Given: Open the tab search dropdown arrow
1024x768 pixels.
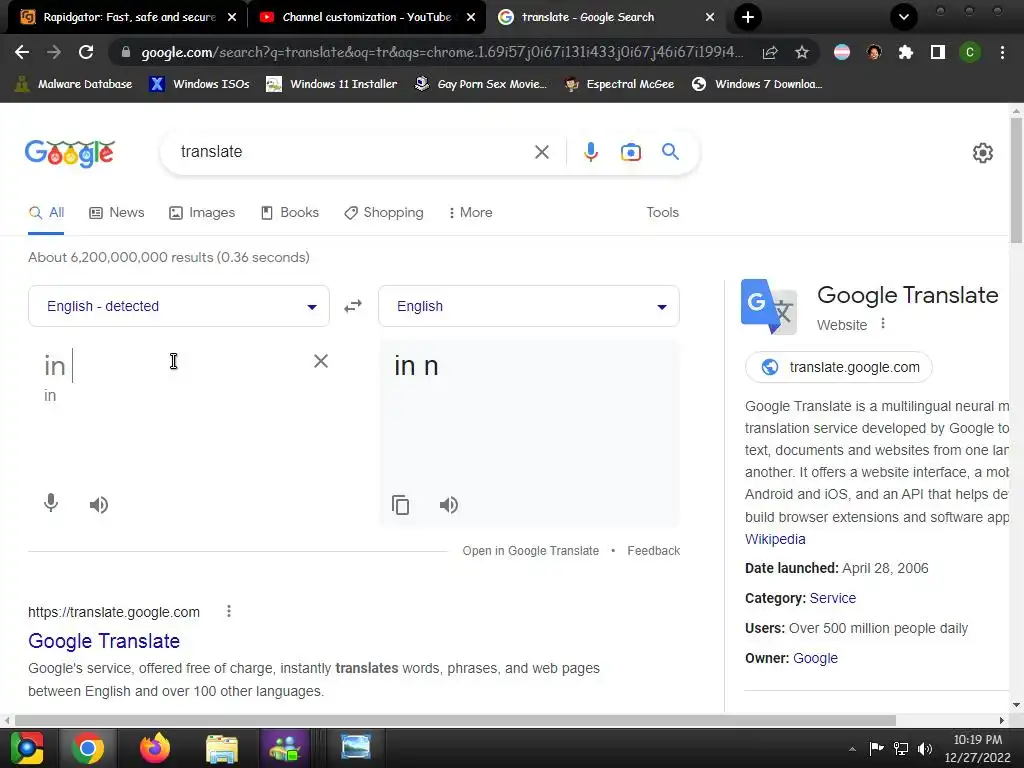Looking at the screenshot, I should pos(904,17).
